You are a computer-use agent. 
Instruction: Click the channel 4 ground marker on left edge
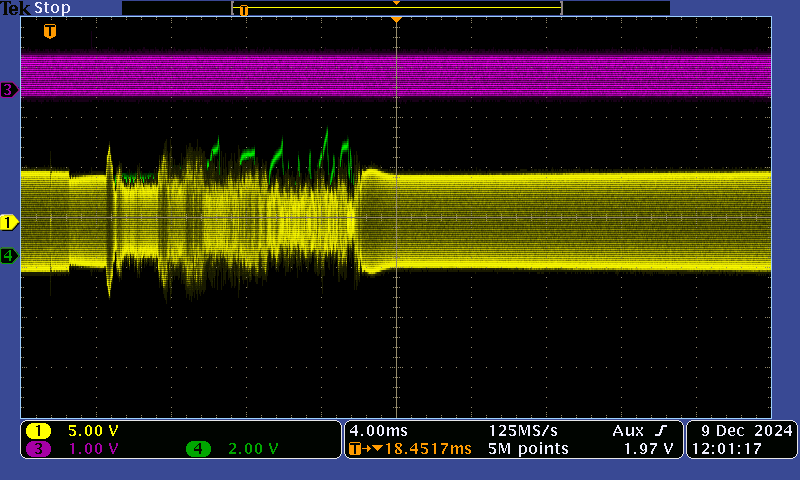[x=9, y=256]
